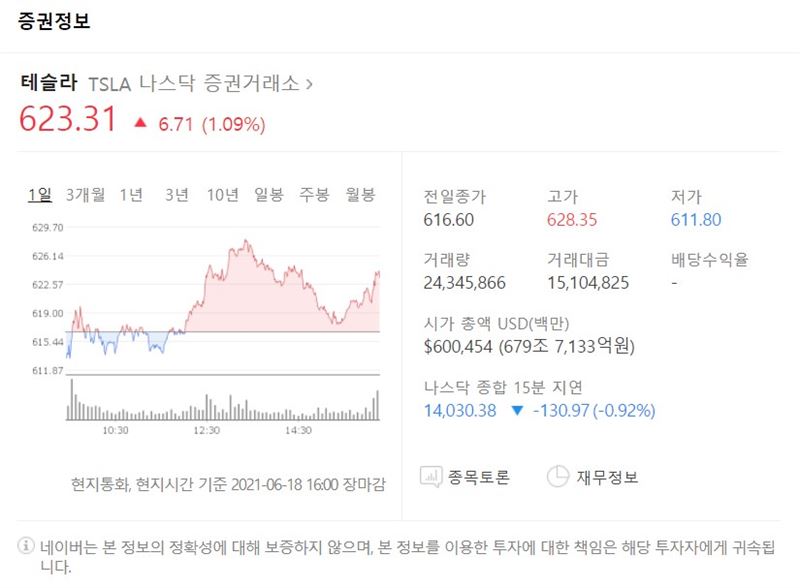Click the info icon beside disclaimer
This screenshot has height=588, width=800.
[25, 547]
